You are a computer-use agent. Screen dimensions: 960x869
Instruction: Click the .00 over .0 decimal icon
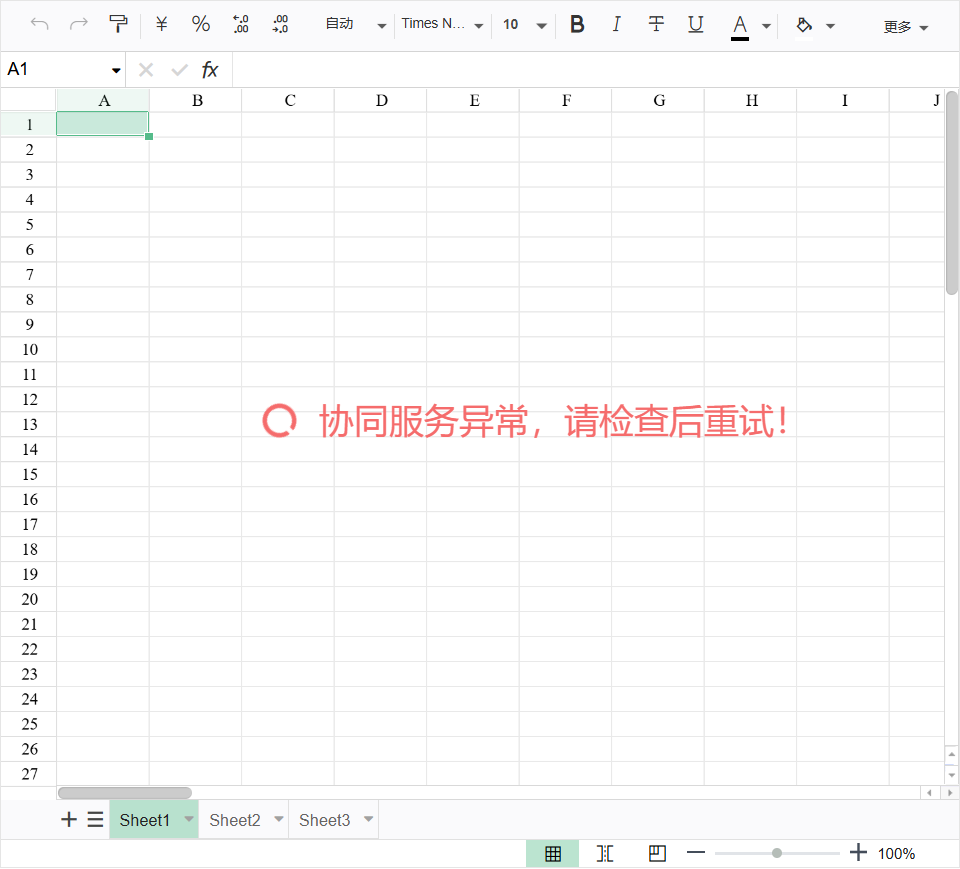(x=280, y=24)
